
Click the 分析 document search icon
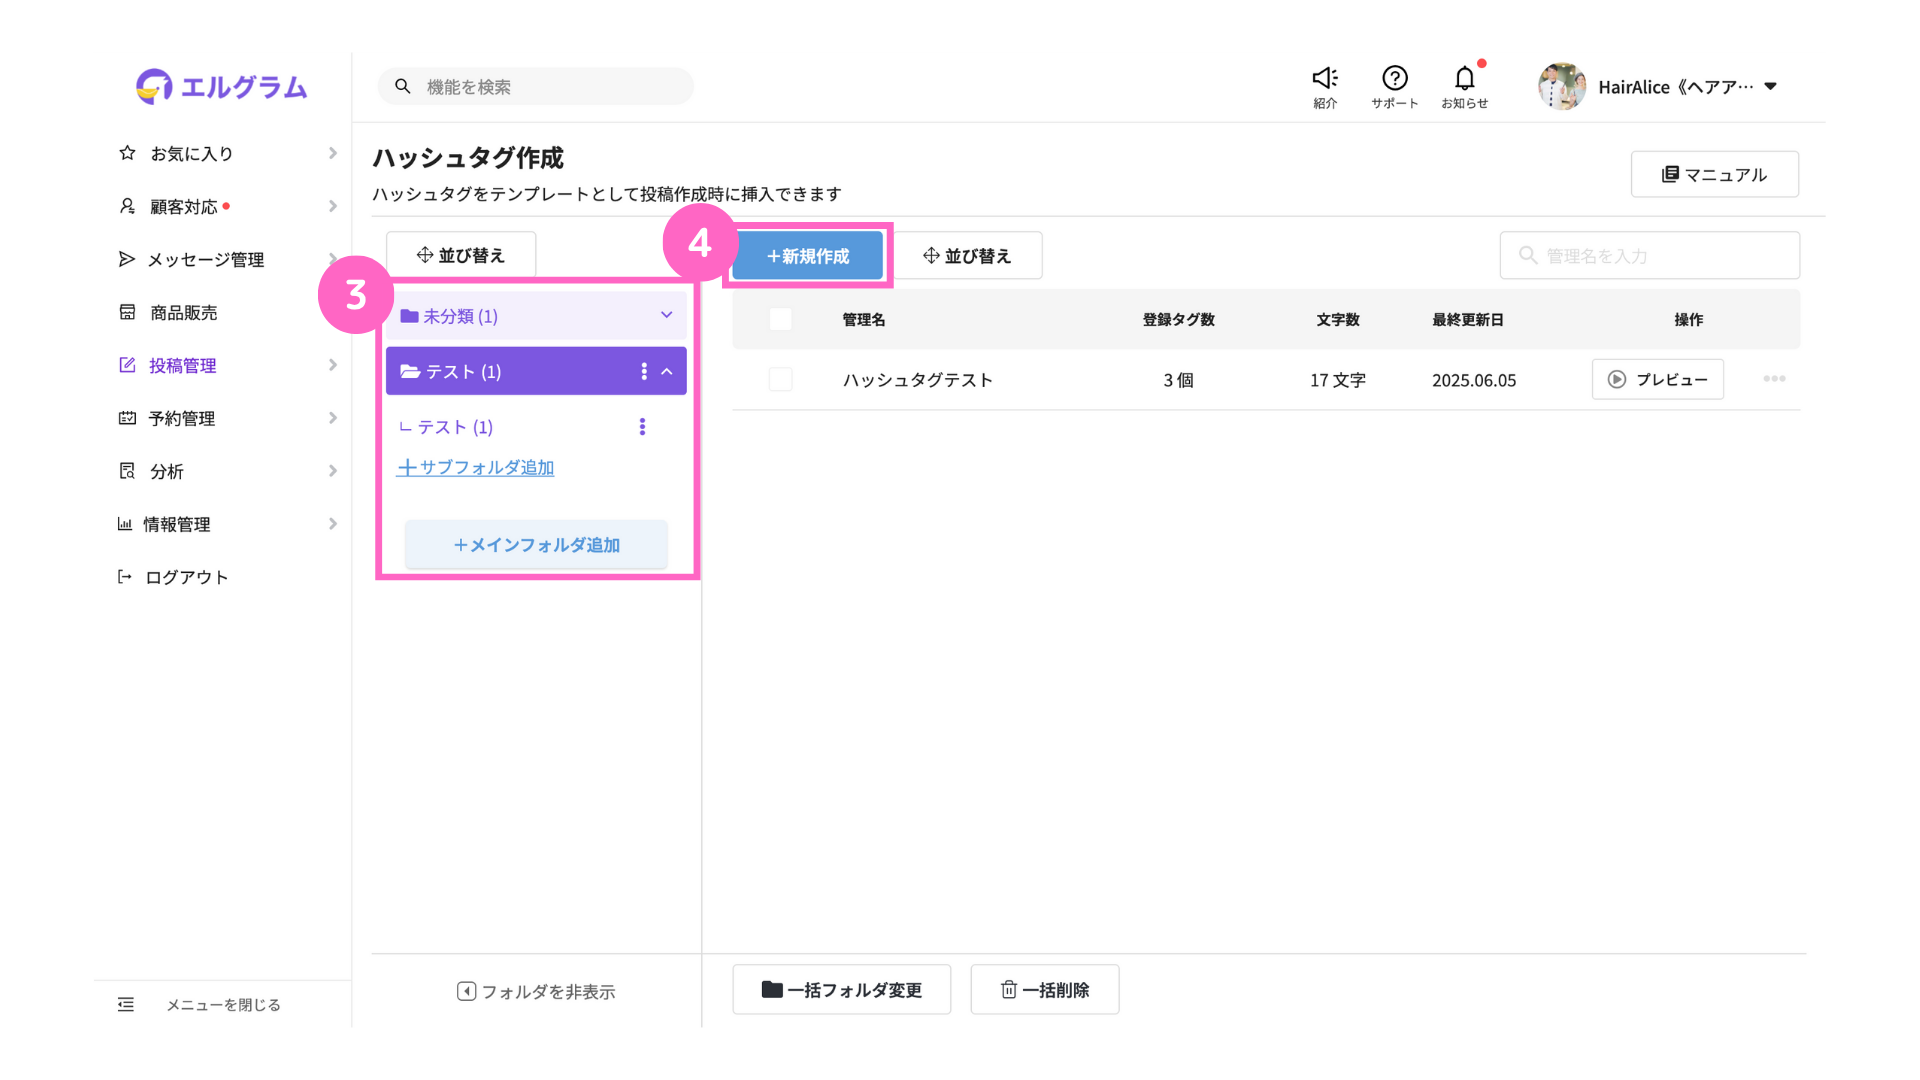(x=127, y=471)
